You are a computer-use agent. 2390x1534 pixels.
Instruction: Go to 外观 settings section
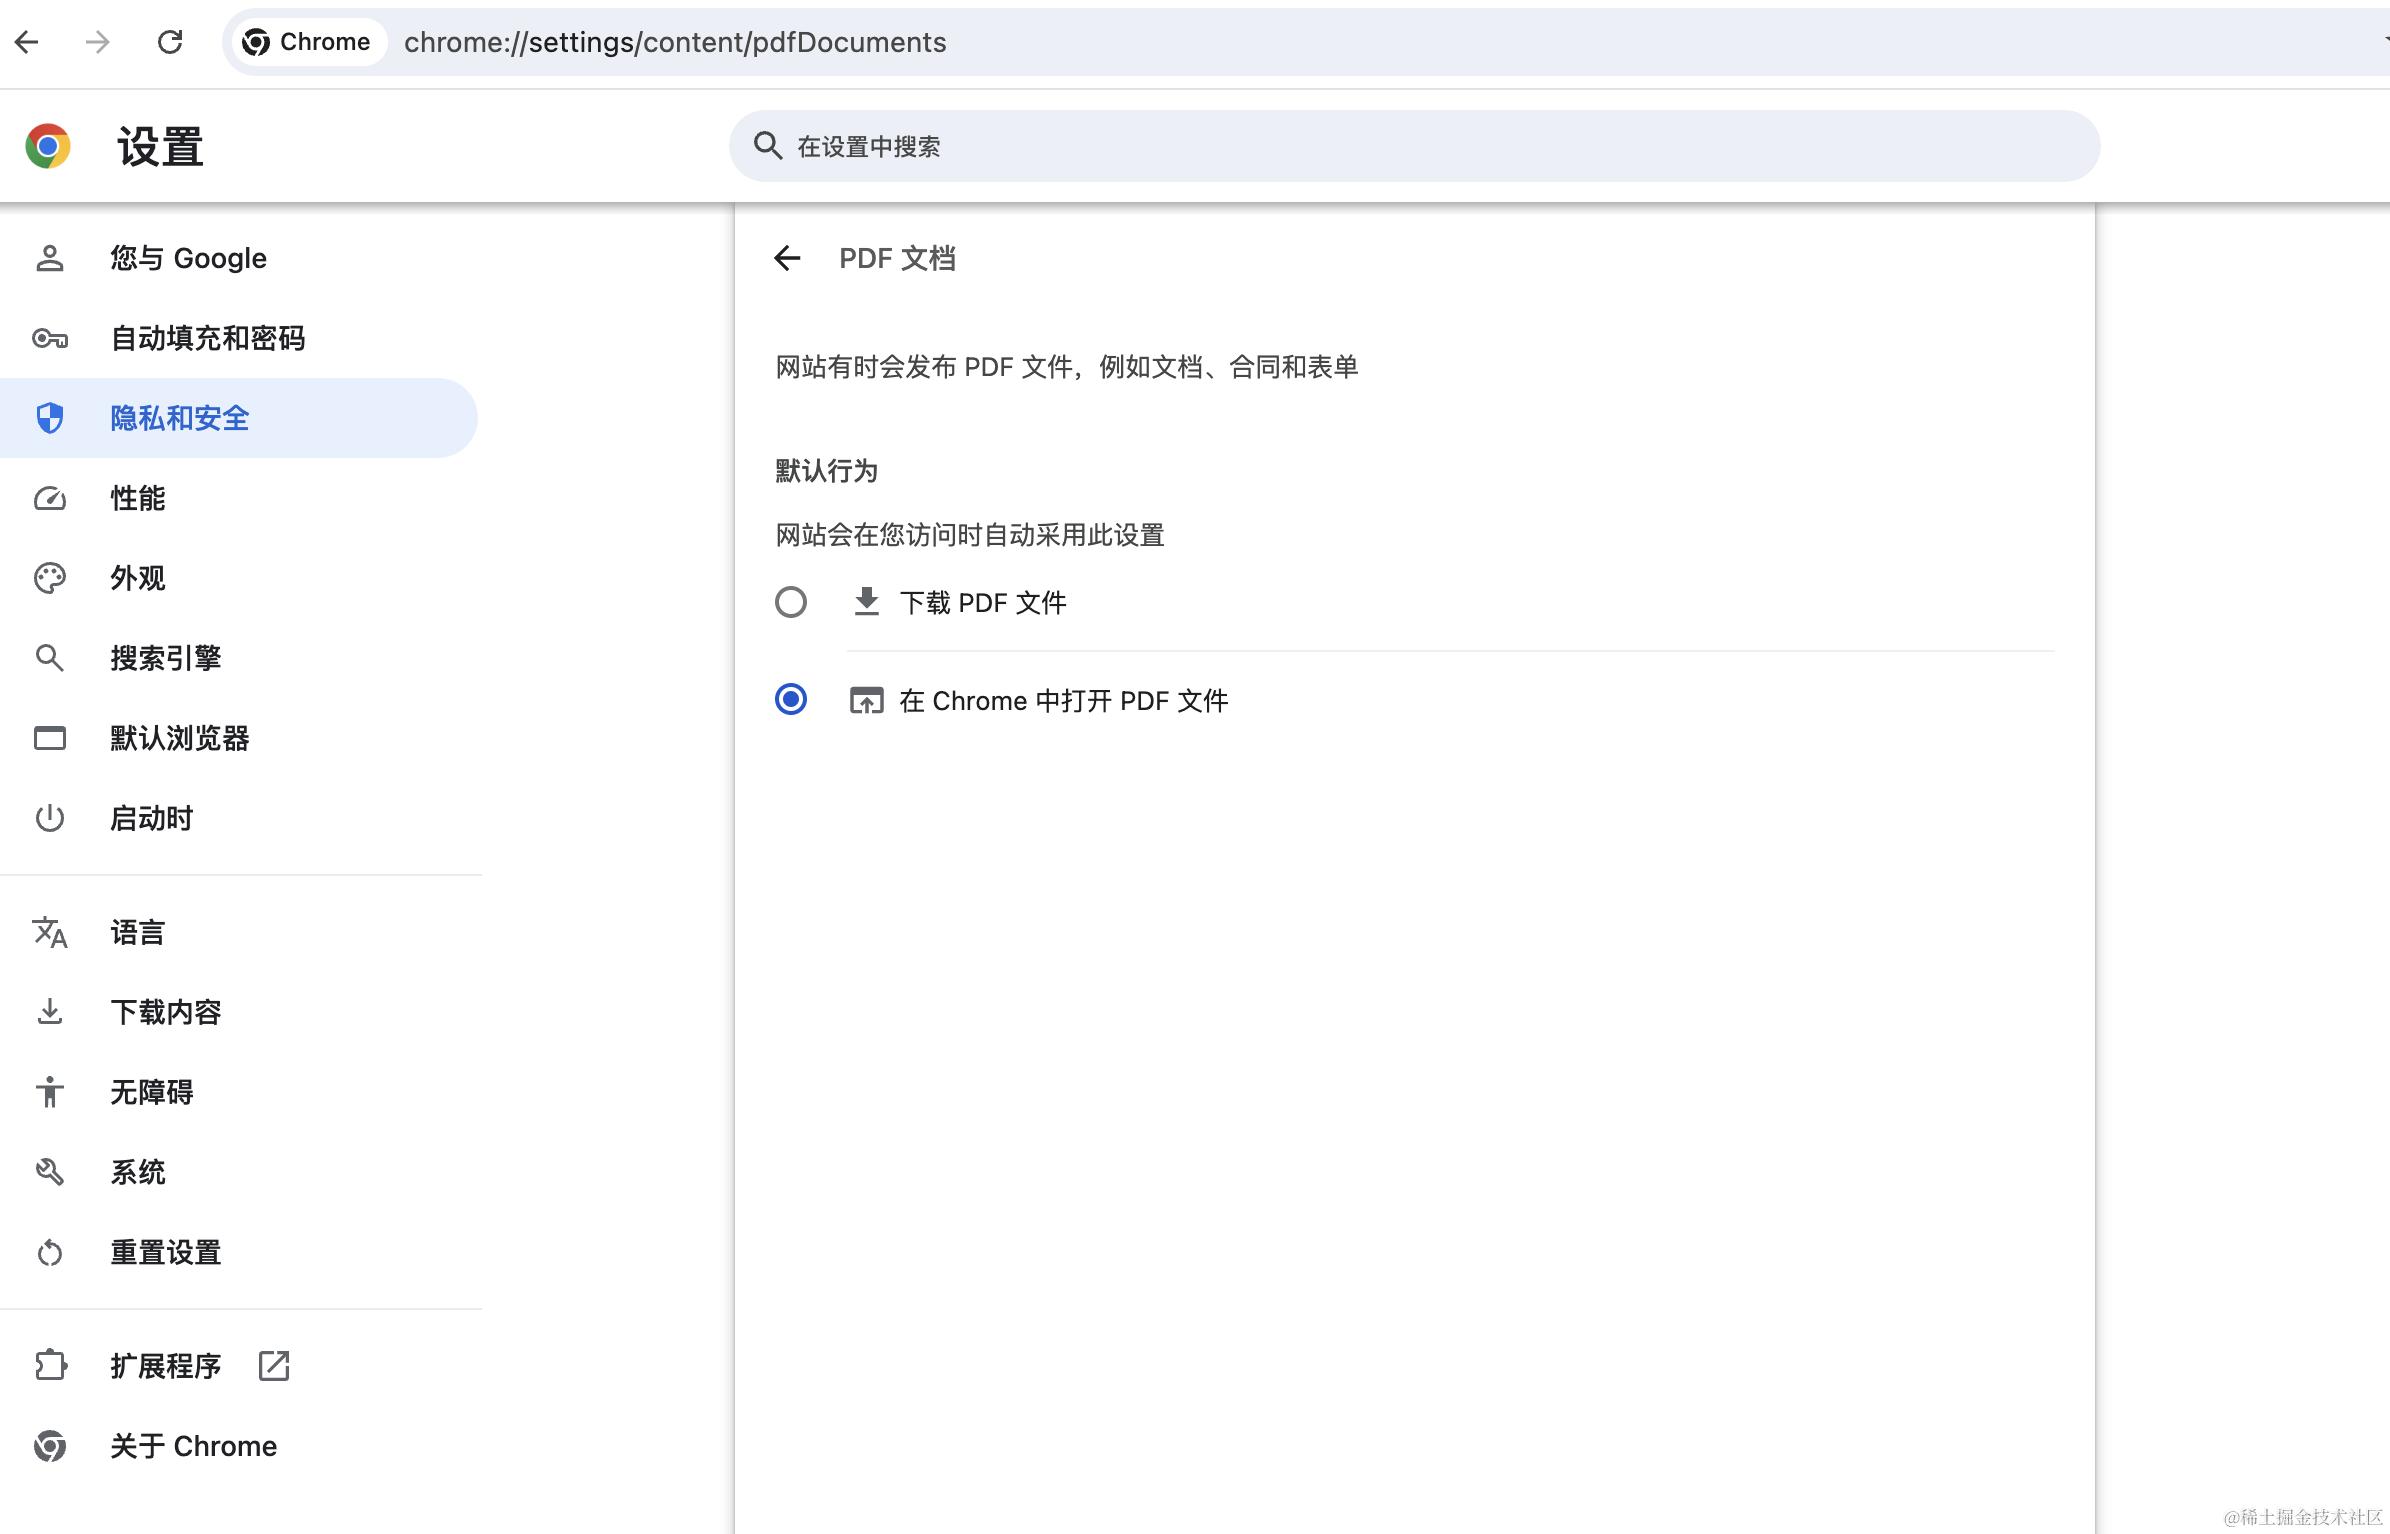pos(138,579)
